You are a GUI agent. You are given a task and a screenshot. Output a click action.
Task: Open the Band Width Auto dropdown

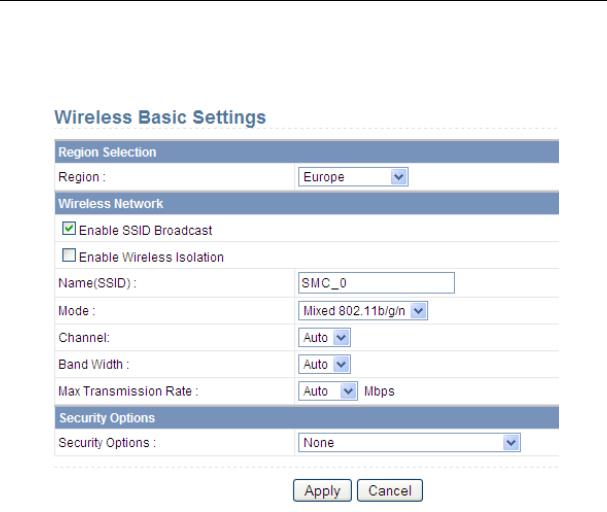(325, 365)
